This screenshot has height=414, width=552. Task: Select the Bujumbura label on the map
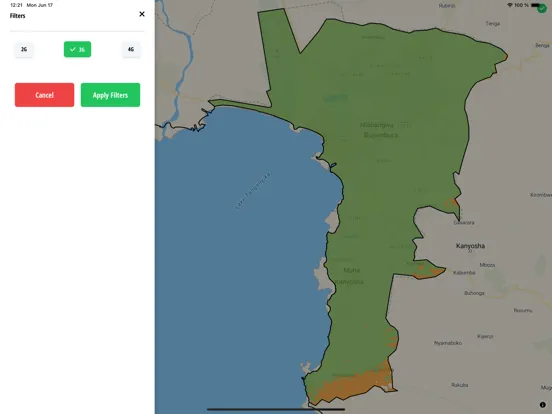pos(381,135)
